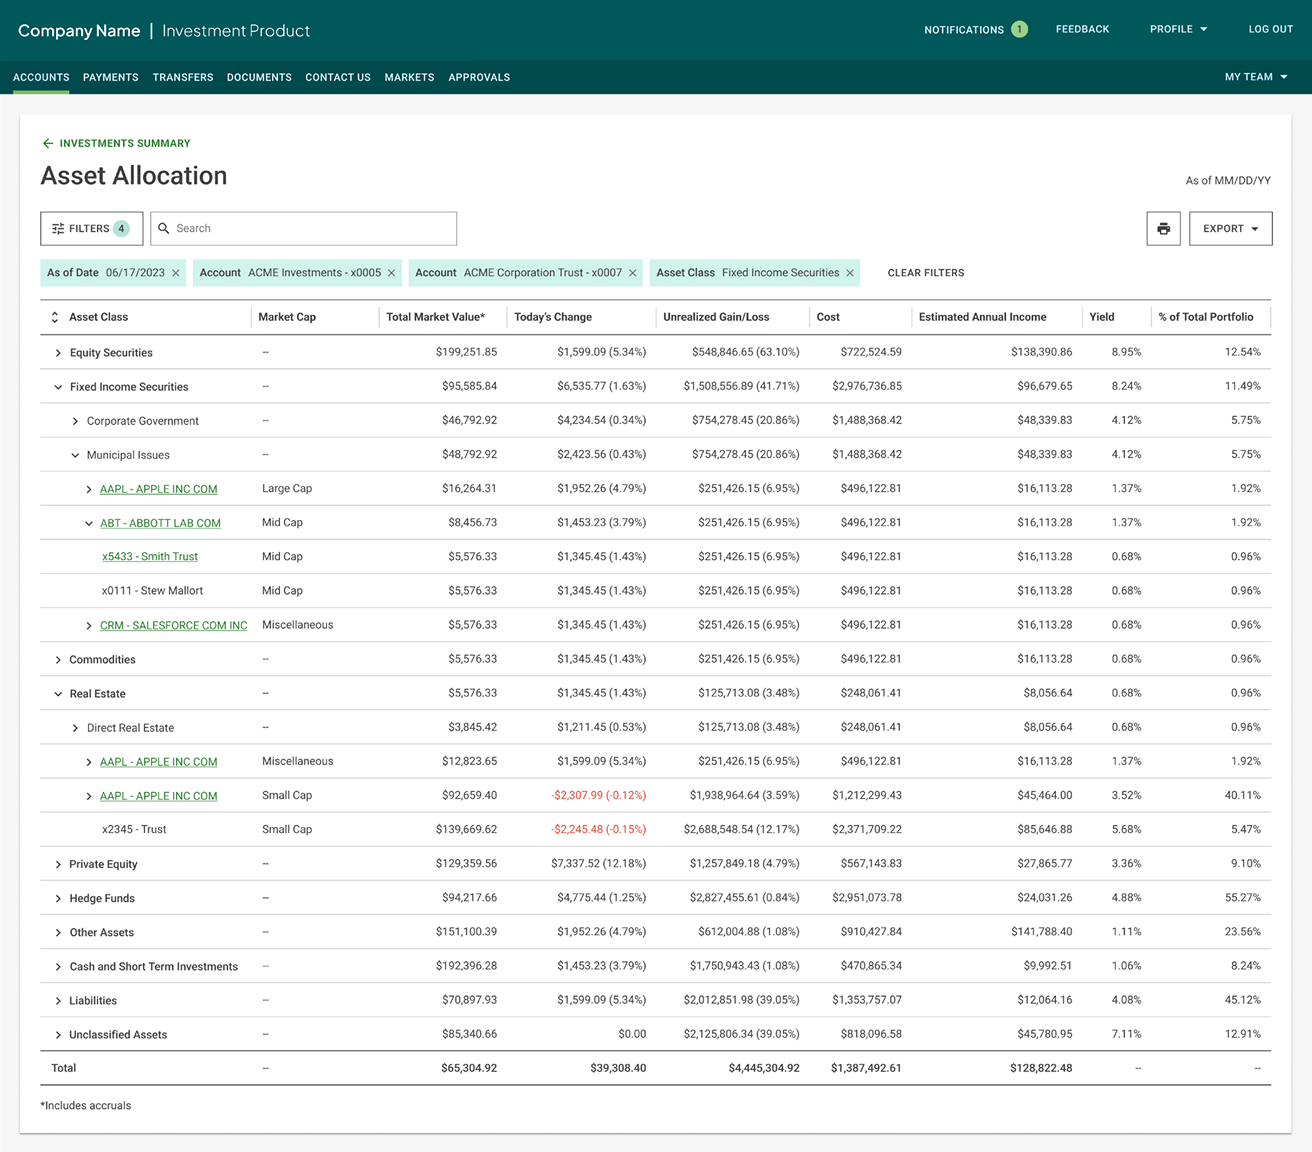Screen dimensions: 1312x1152
Task: Click the print icon button
Action: click(1163, 229)
